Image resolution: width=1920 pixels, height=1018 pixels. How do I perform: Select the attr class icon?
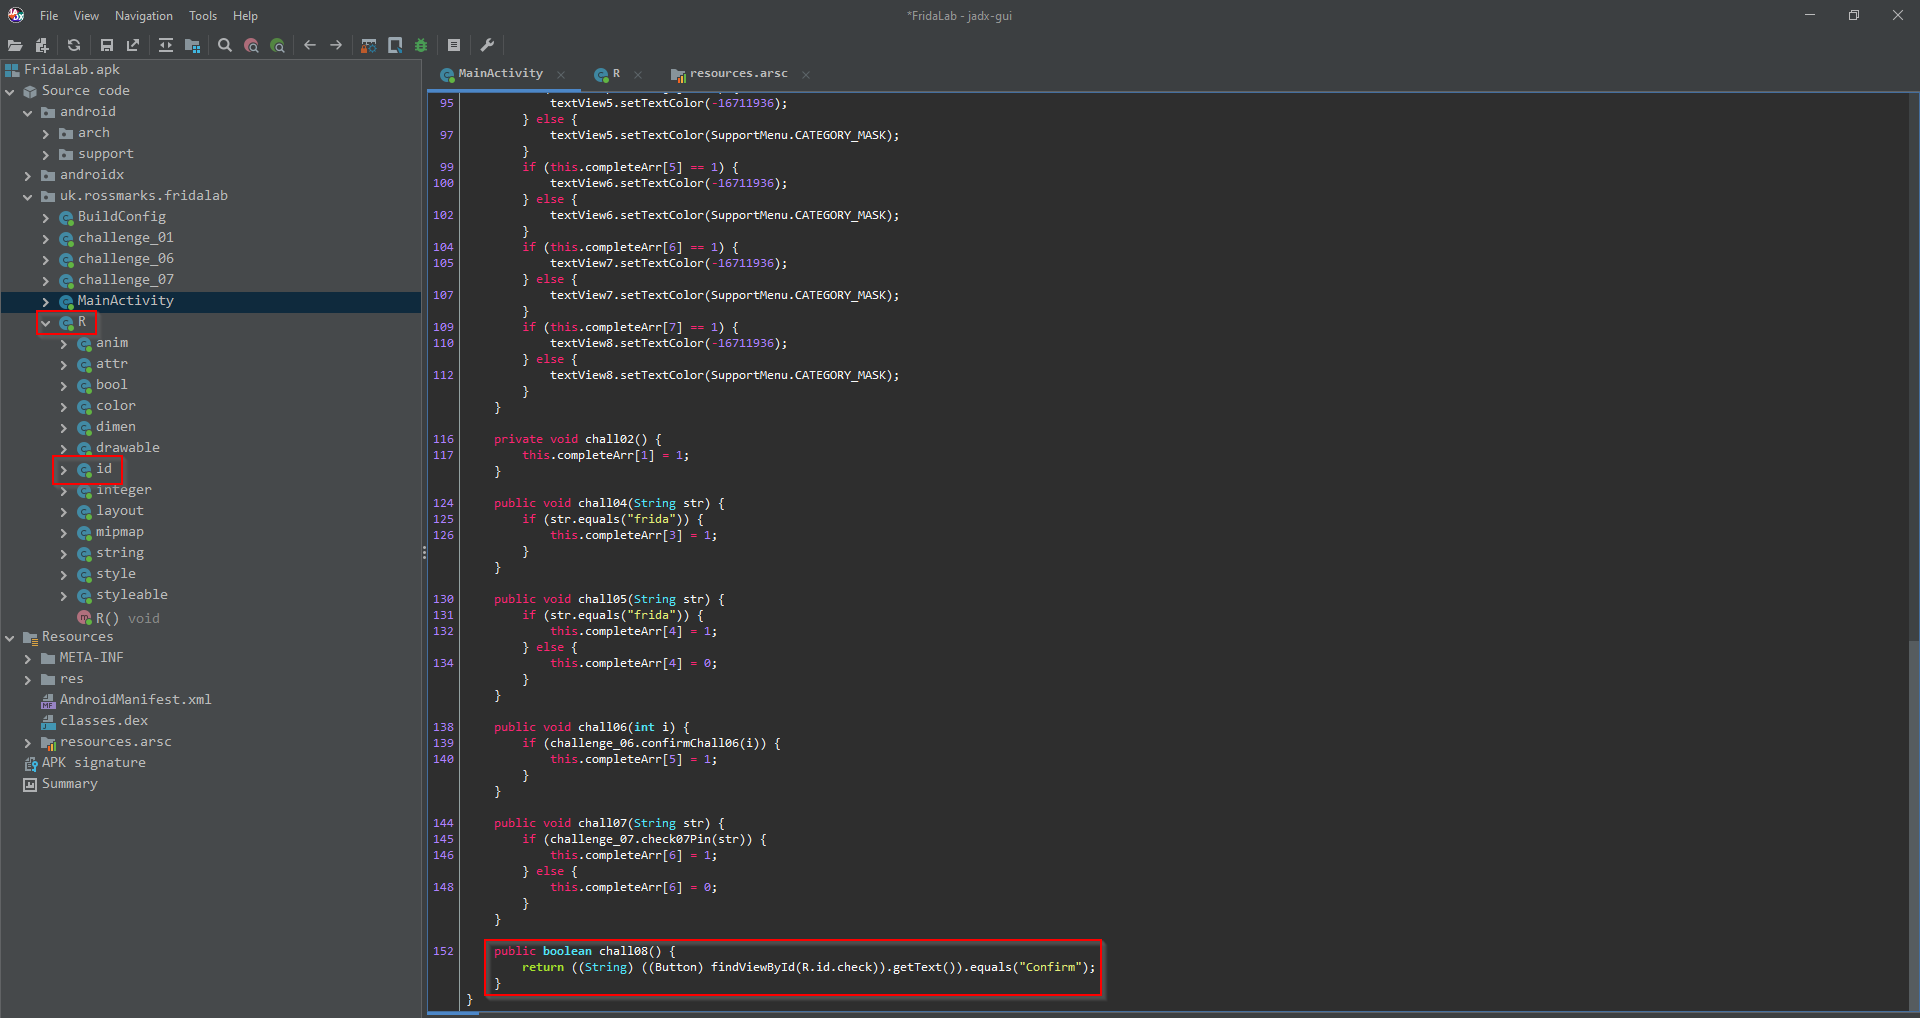tap(85, 365)
